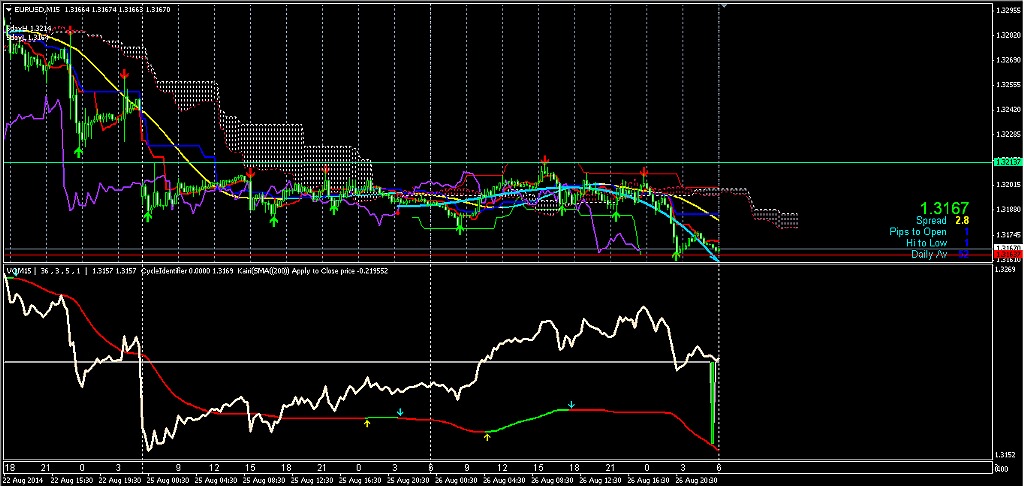The width and height of the screenshot is (1024, 486).
Task: Click the chart shift triangle on top border
Action: [x=723, y=5]
